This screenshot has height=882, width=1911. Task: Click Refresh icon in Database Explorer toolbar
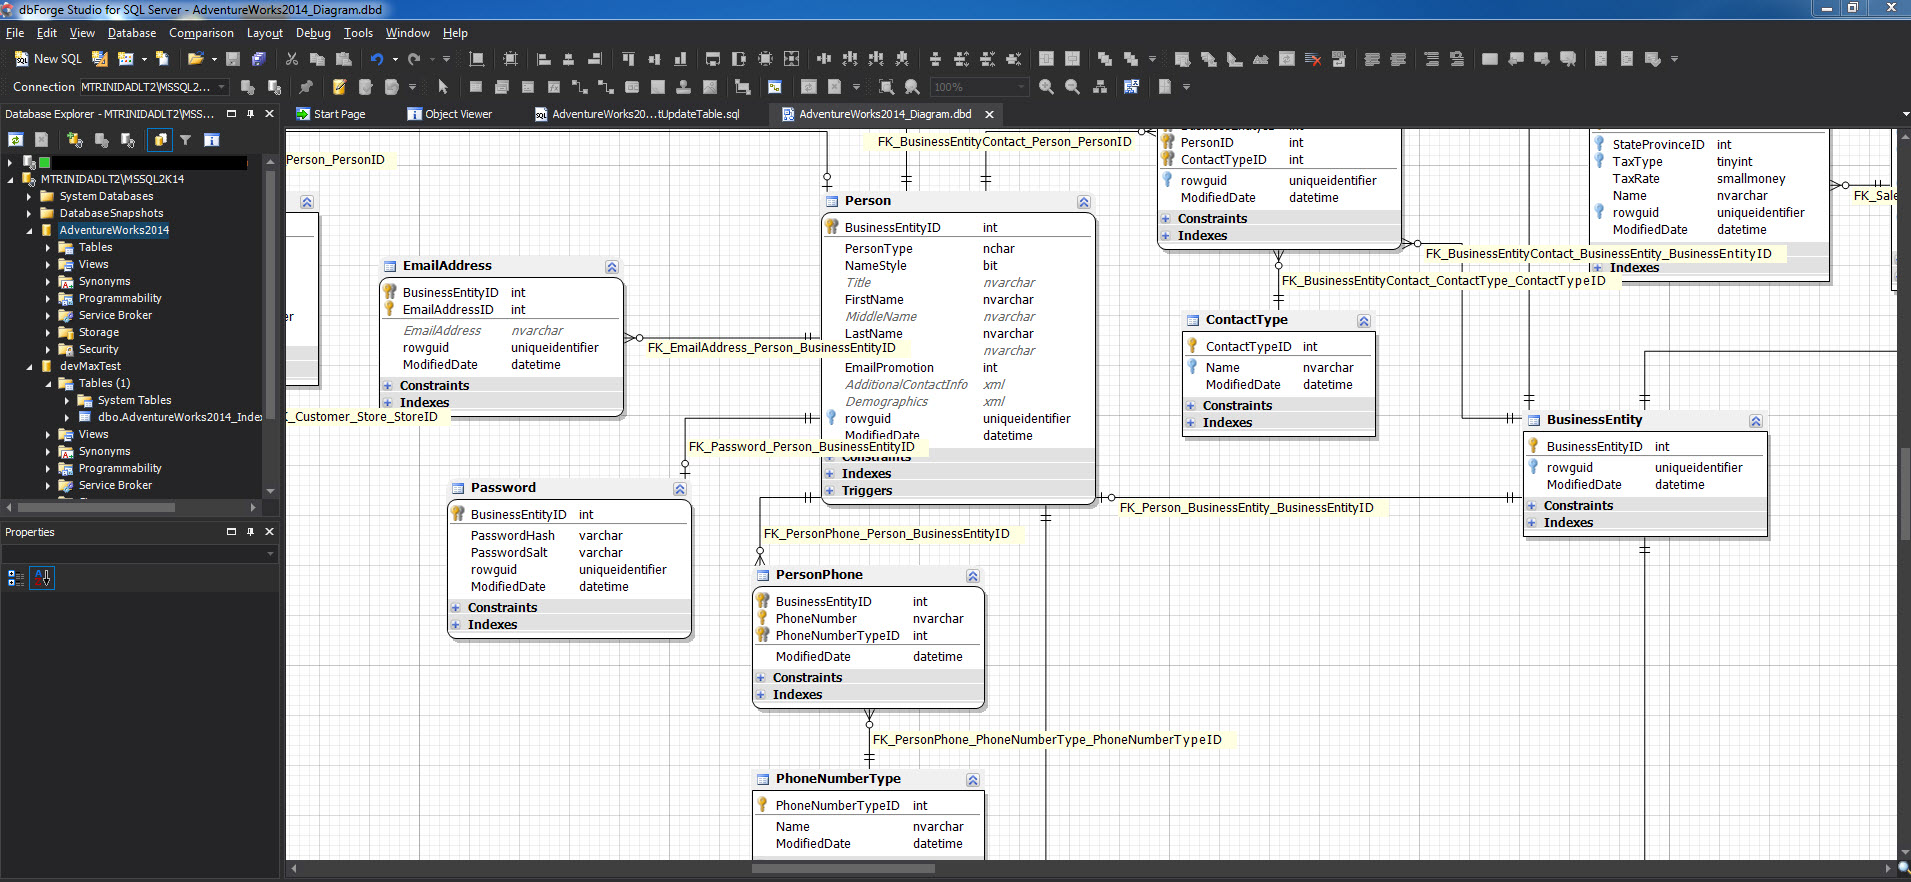click(16, 140)
